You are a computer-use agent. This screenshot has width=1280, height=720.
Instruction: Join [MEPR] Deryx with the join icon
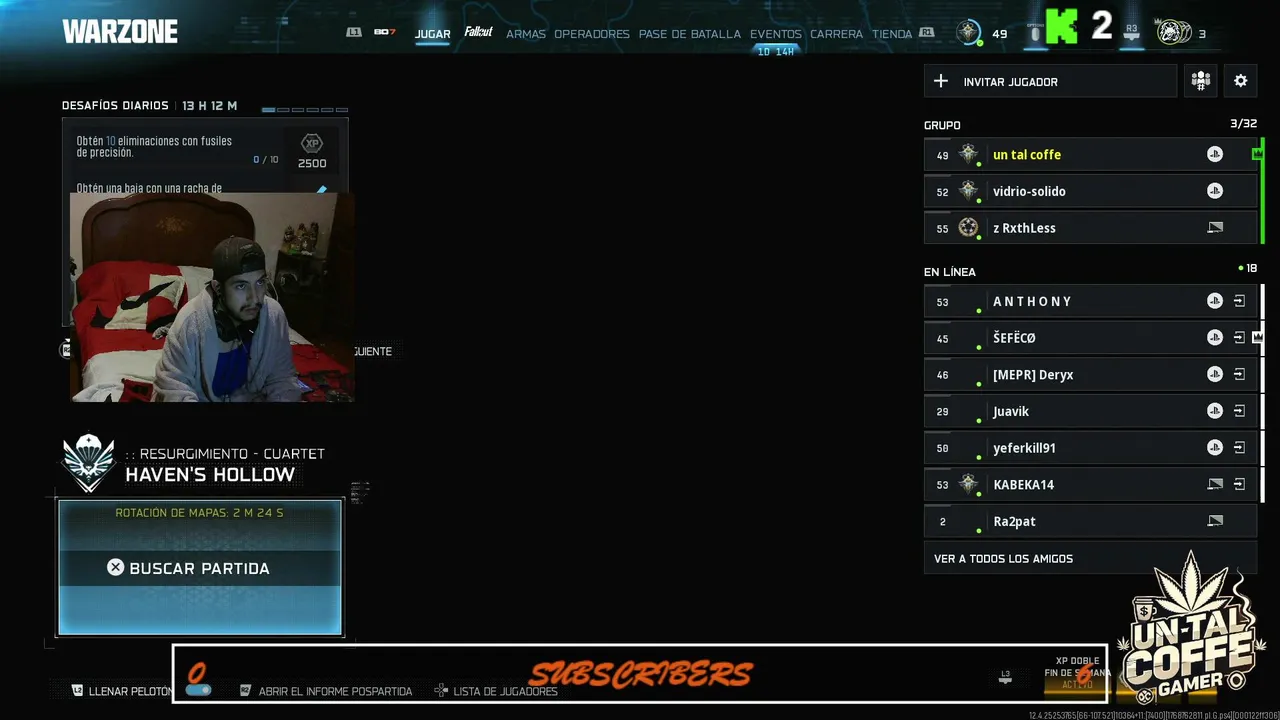[1239, 375]
